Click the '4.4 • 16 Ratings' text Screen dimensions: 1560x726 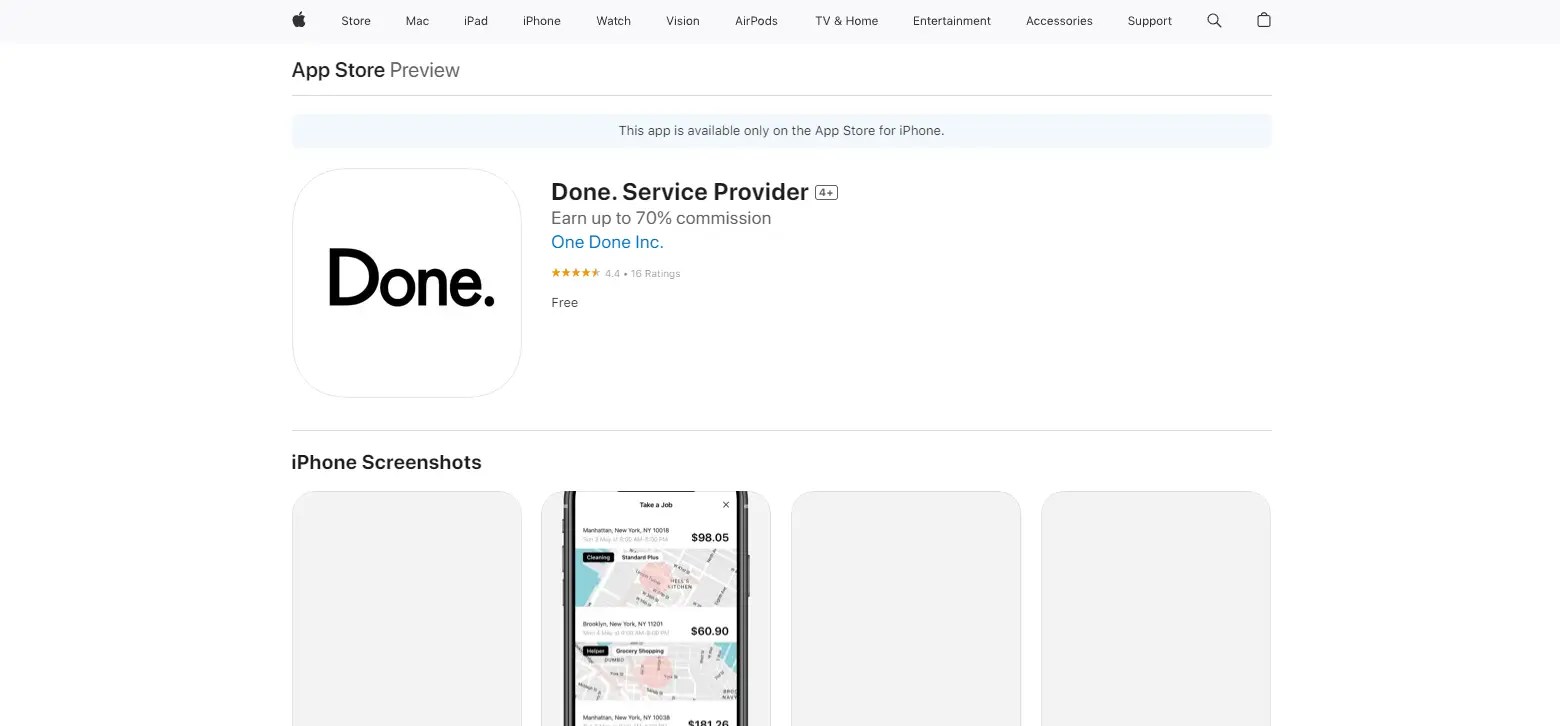click(642, 273)
